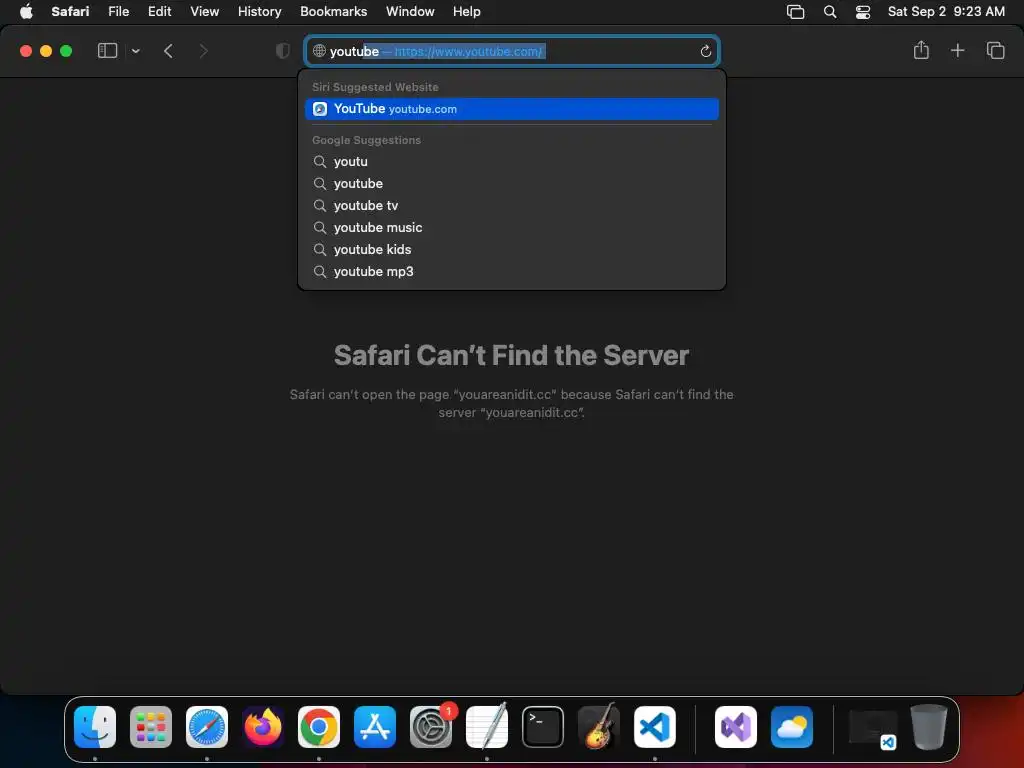The height and width of the screenshot is (768, 1024).
Task: Open Launchpad from the Dock
Action: point(151,727)
